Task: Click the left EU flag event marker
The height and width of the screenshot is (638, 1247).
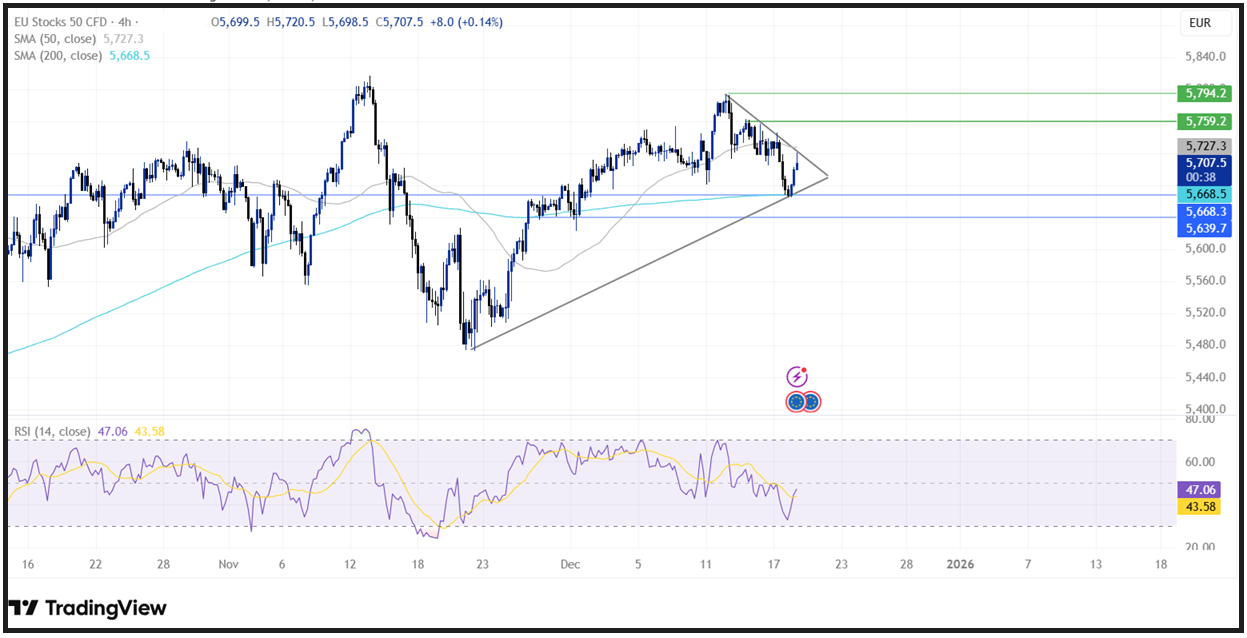Action: pos(796,402)
